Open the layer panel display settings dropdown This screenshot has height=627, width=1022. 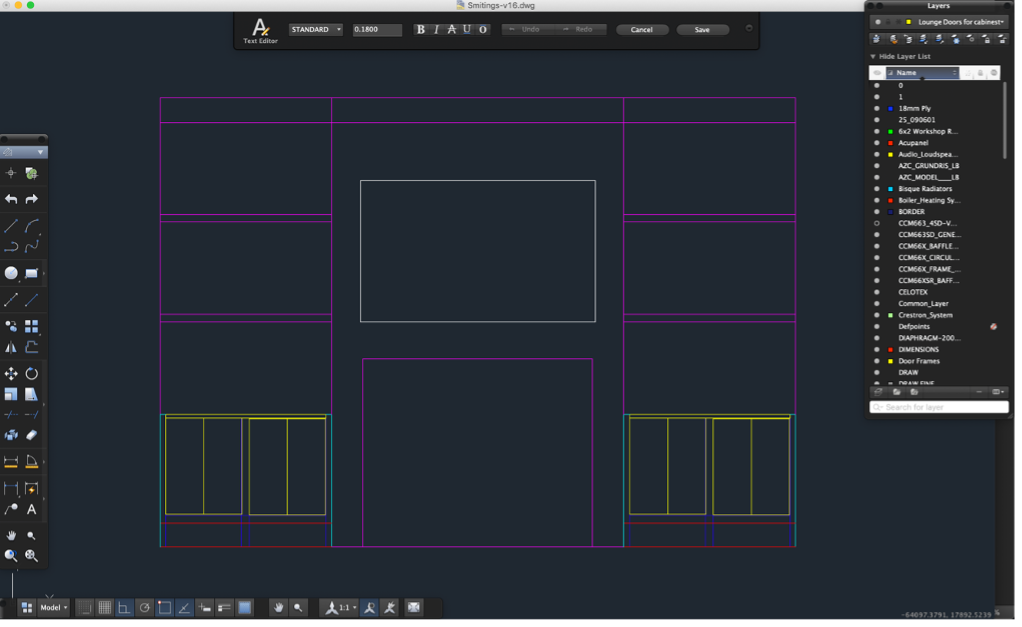pyautogui.click(x=998, y=392)
